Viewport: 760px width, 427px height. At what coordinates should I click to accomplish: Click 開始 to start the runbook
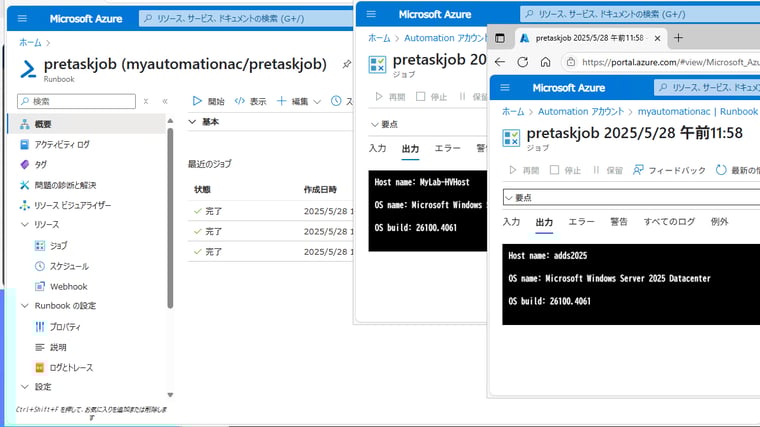[208, 101]
